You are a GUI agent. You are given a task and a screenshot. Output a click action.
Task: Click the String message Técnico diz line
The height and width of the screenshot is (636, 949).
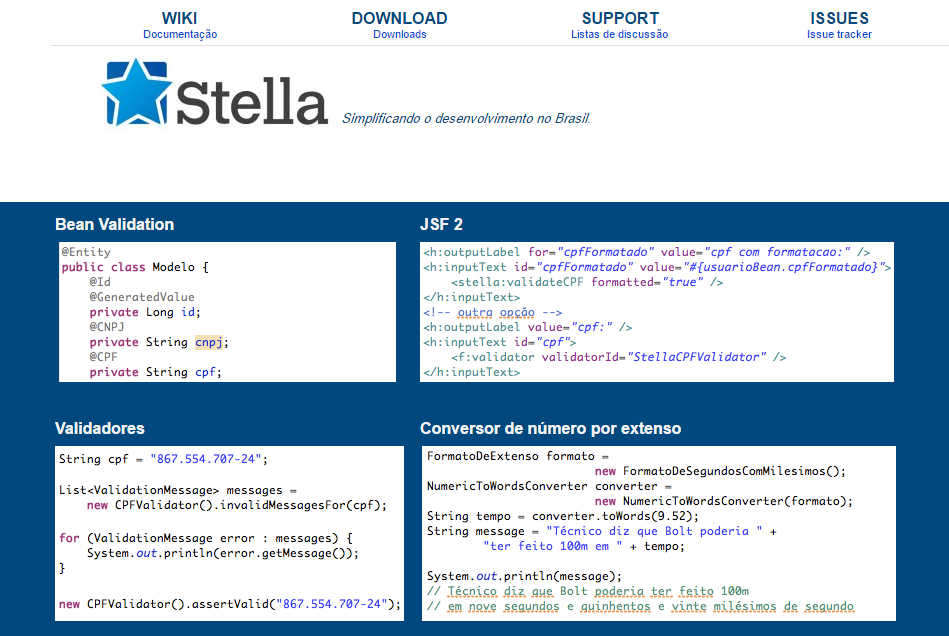[x=602, y=531]
